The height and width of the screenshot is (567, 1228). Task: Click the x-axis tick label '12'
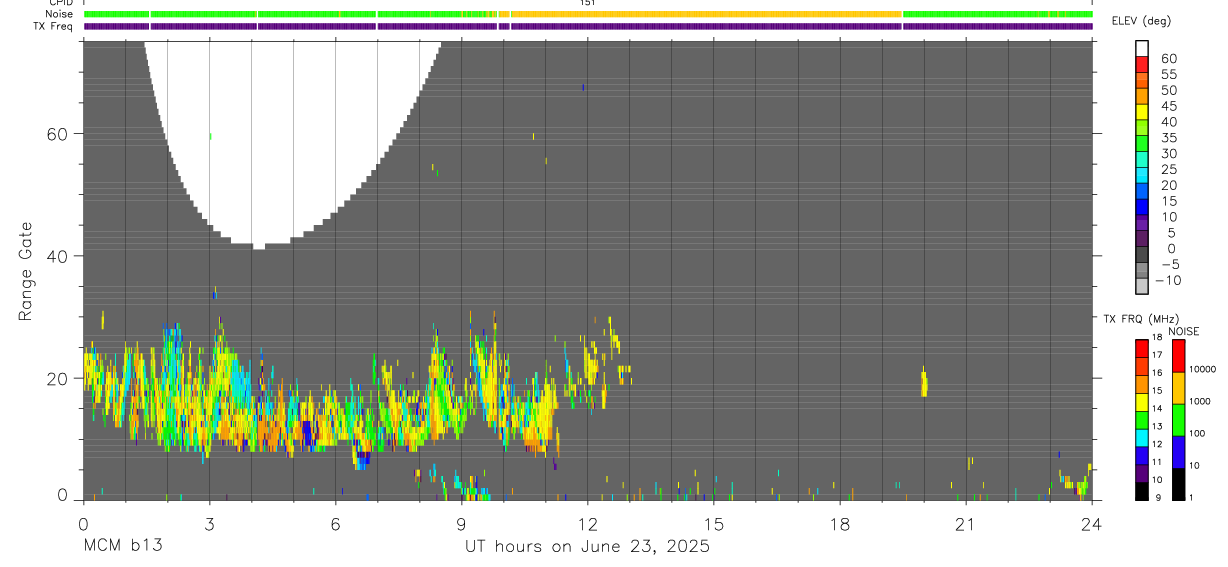587,524
